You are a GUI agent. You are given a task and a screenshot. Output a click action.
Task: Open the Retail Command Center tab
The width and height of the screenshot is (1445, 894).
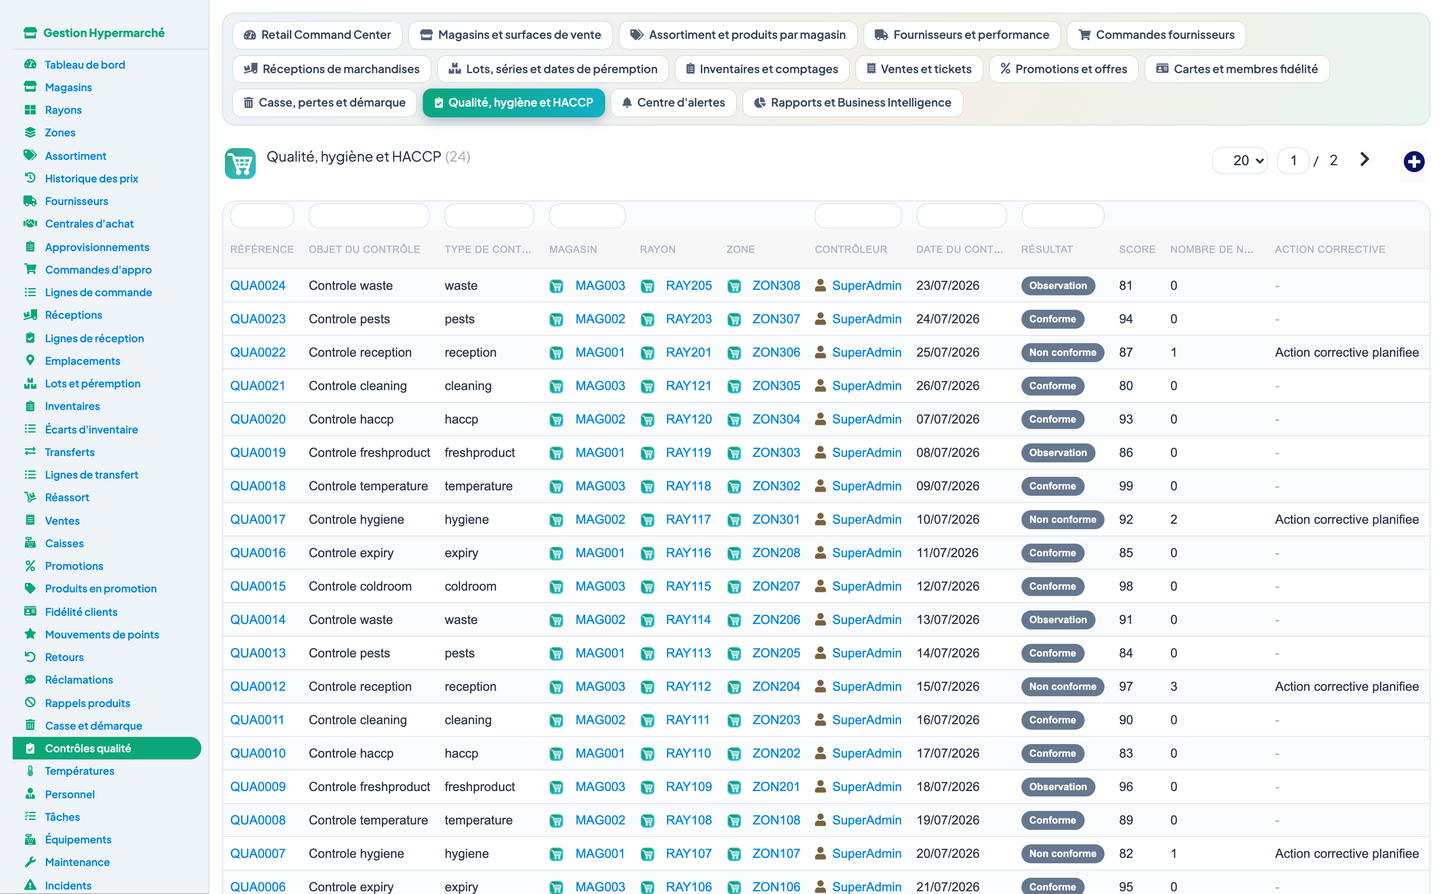point(317,35)
